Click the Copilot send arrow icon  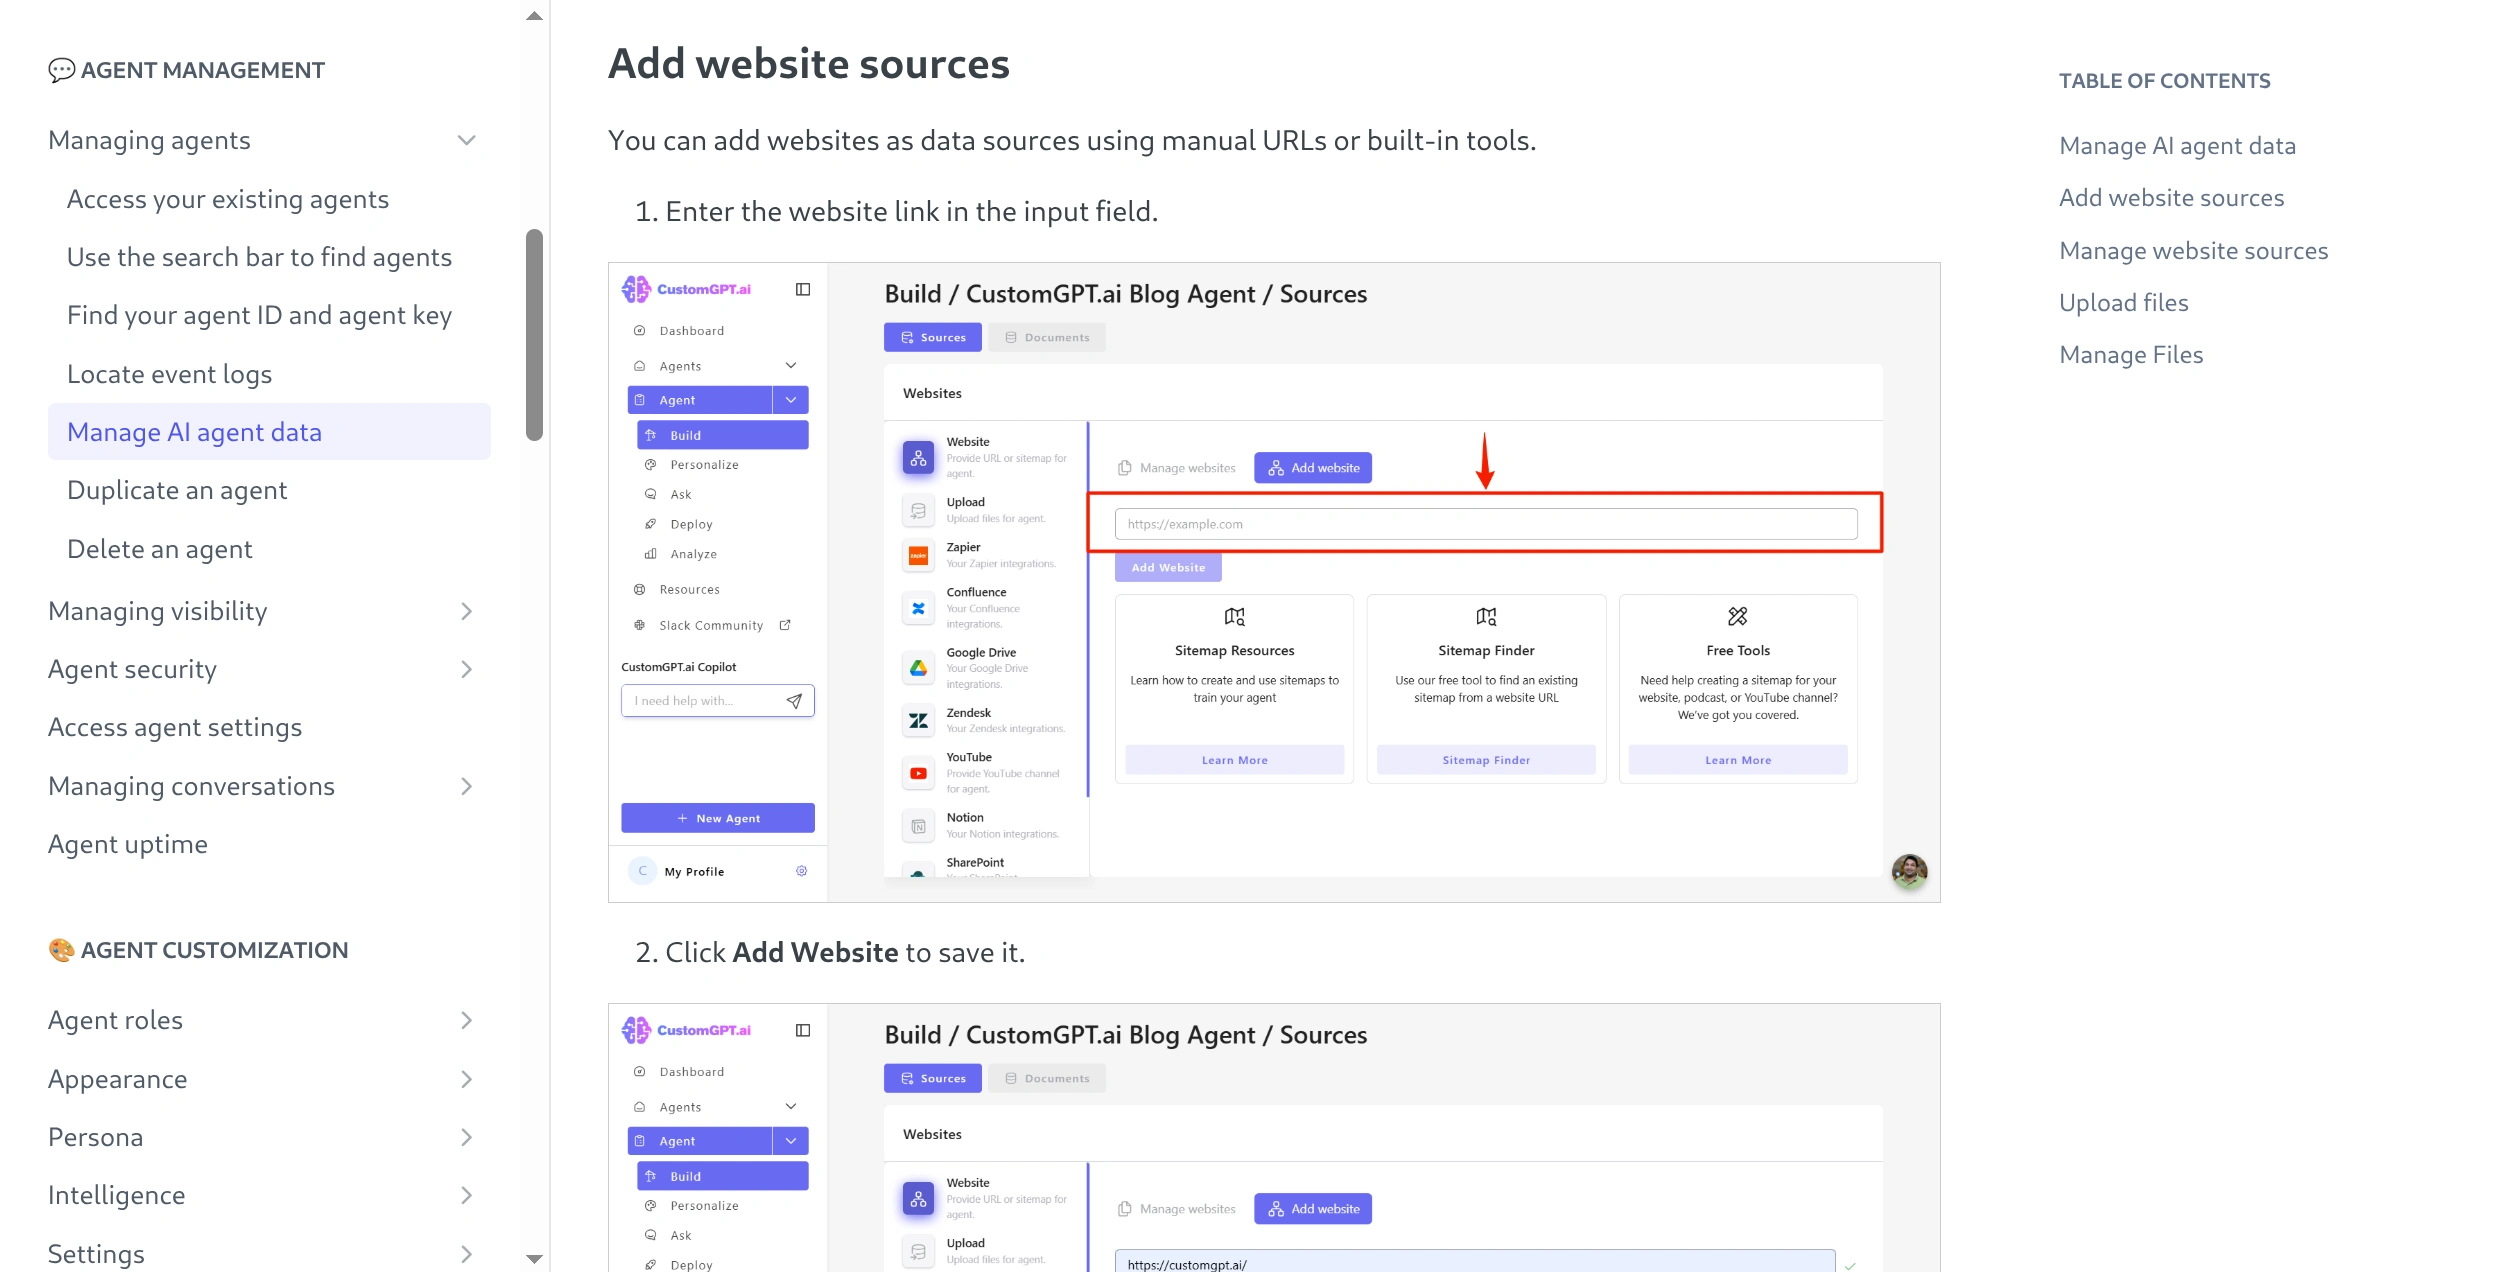click(x=794, y=701)
